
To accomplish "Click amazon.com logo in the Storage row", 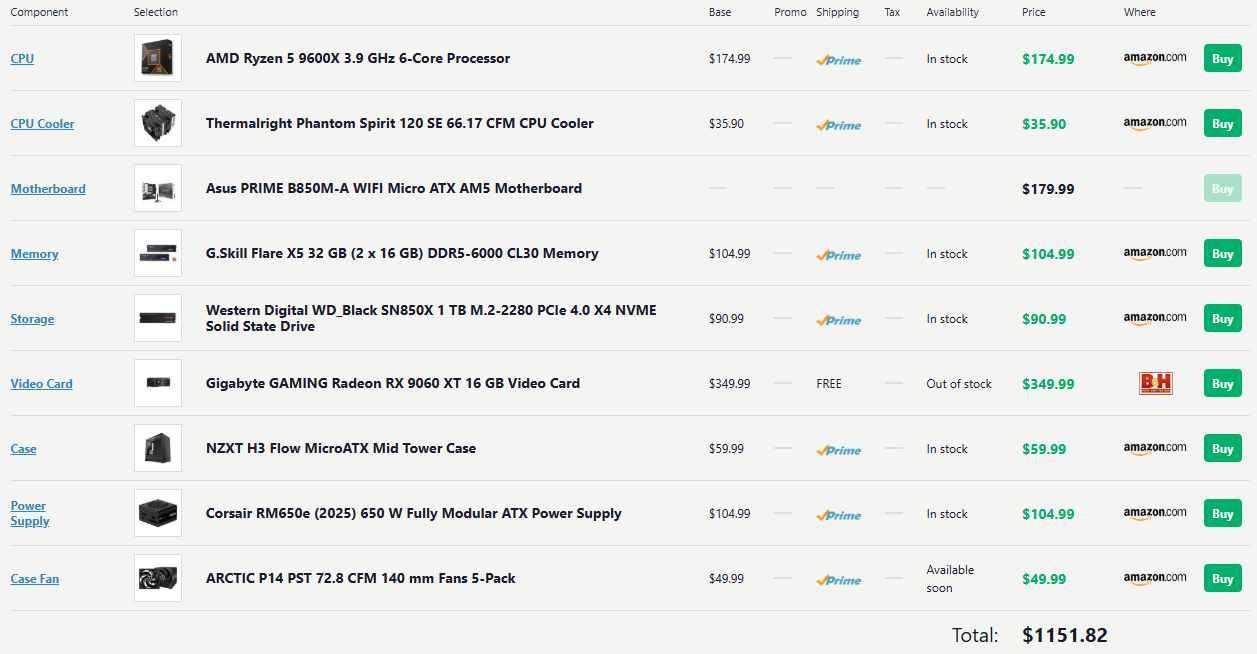I will tap(1155, 318).
